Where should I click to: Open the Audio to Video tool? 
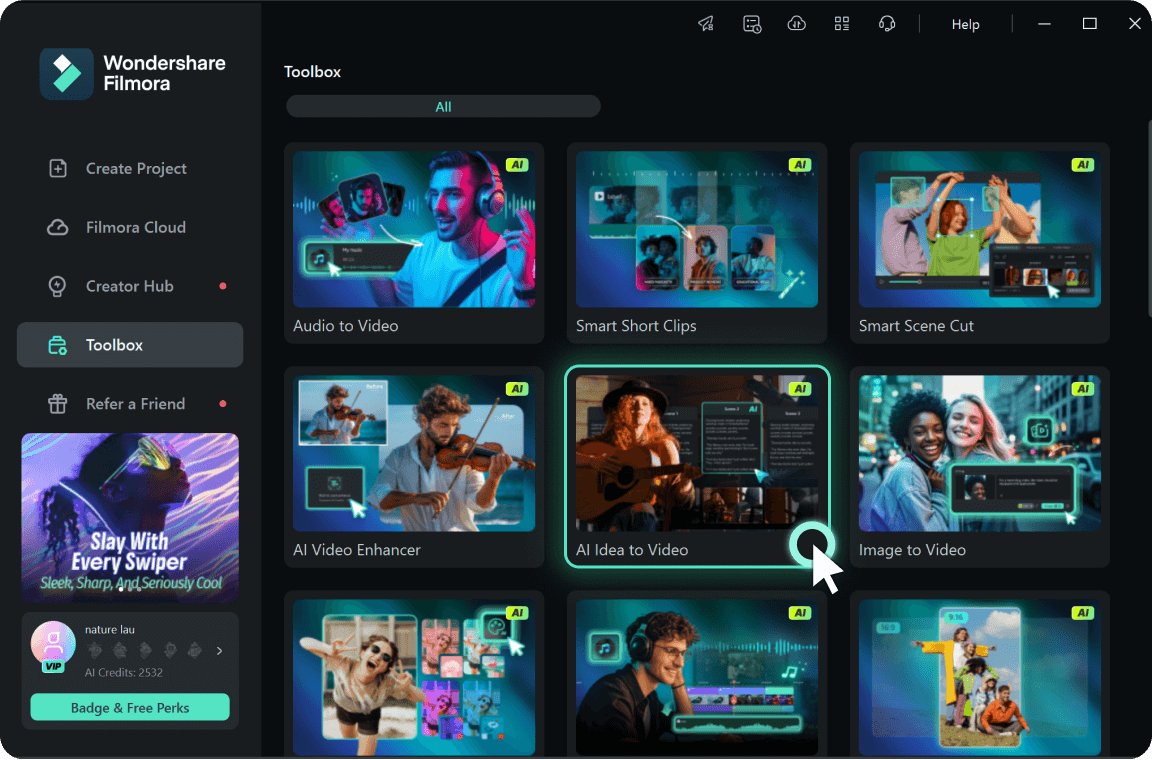pyautogui.click(x=414, y=243)
